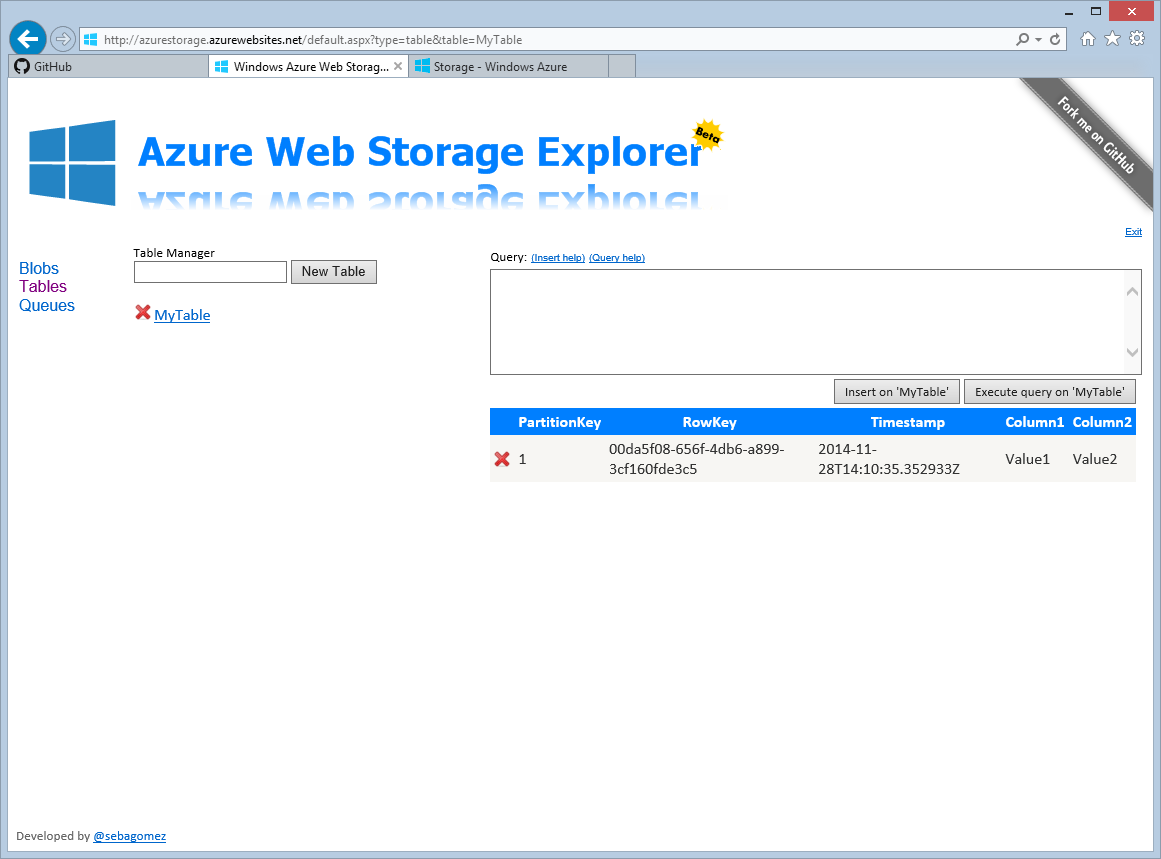Delete MyTable with the red X icon
Screen dimensions: 1161x859
click(x=143, y=312)
